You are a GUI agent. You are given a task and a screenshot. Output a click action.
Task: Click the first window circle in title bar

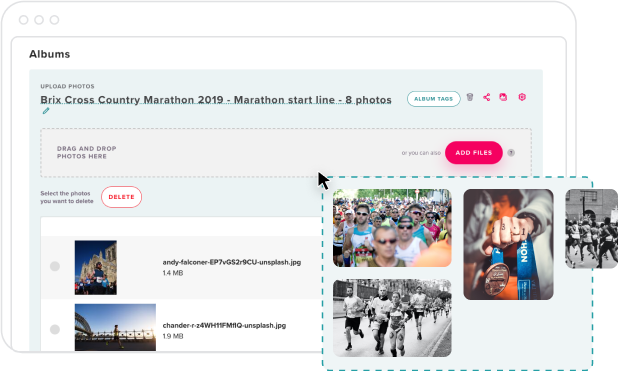pyautogui.click(x=24, y=20)
